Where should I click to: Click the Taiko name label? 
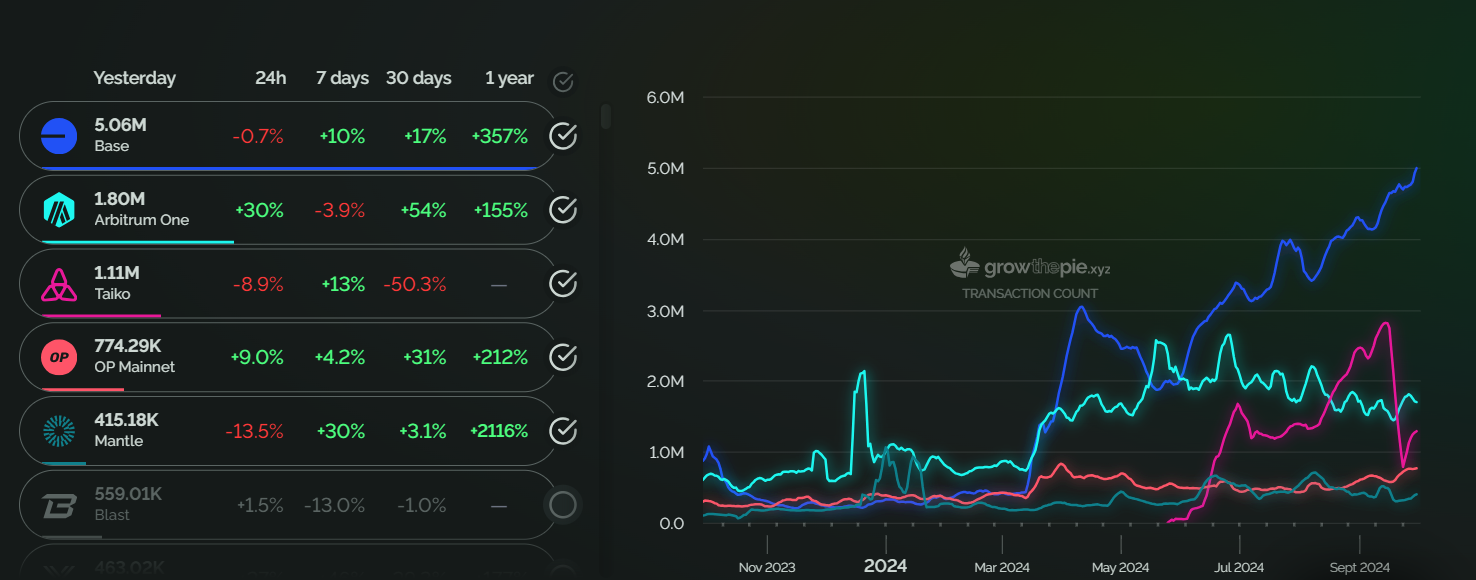[x=113, y=294]
